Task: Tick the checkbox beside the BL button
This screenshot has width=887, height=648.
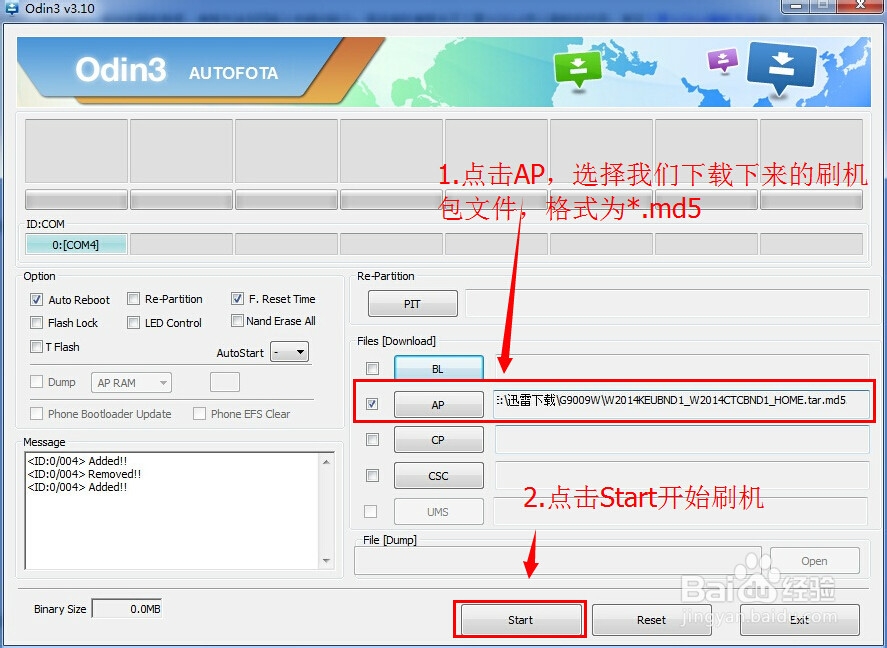Action: pyautogui.click(x=372, y=369)
